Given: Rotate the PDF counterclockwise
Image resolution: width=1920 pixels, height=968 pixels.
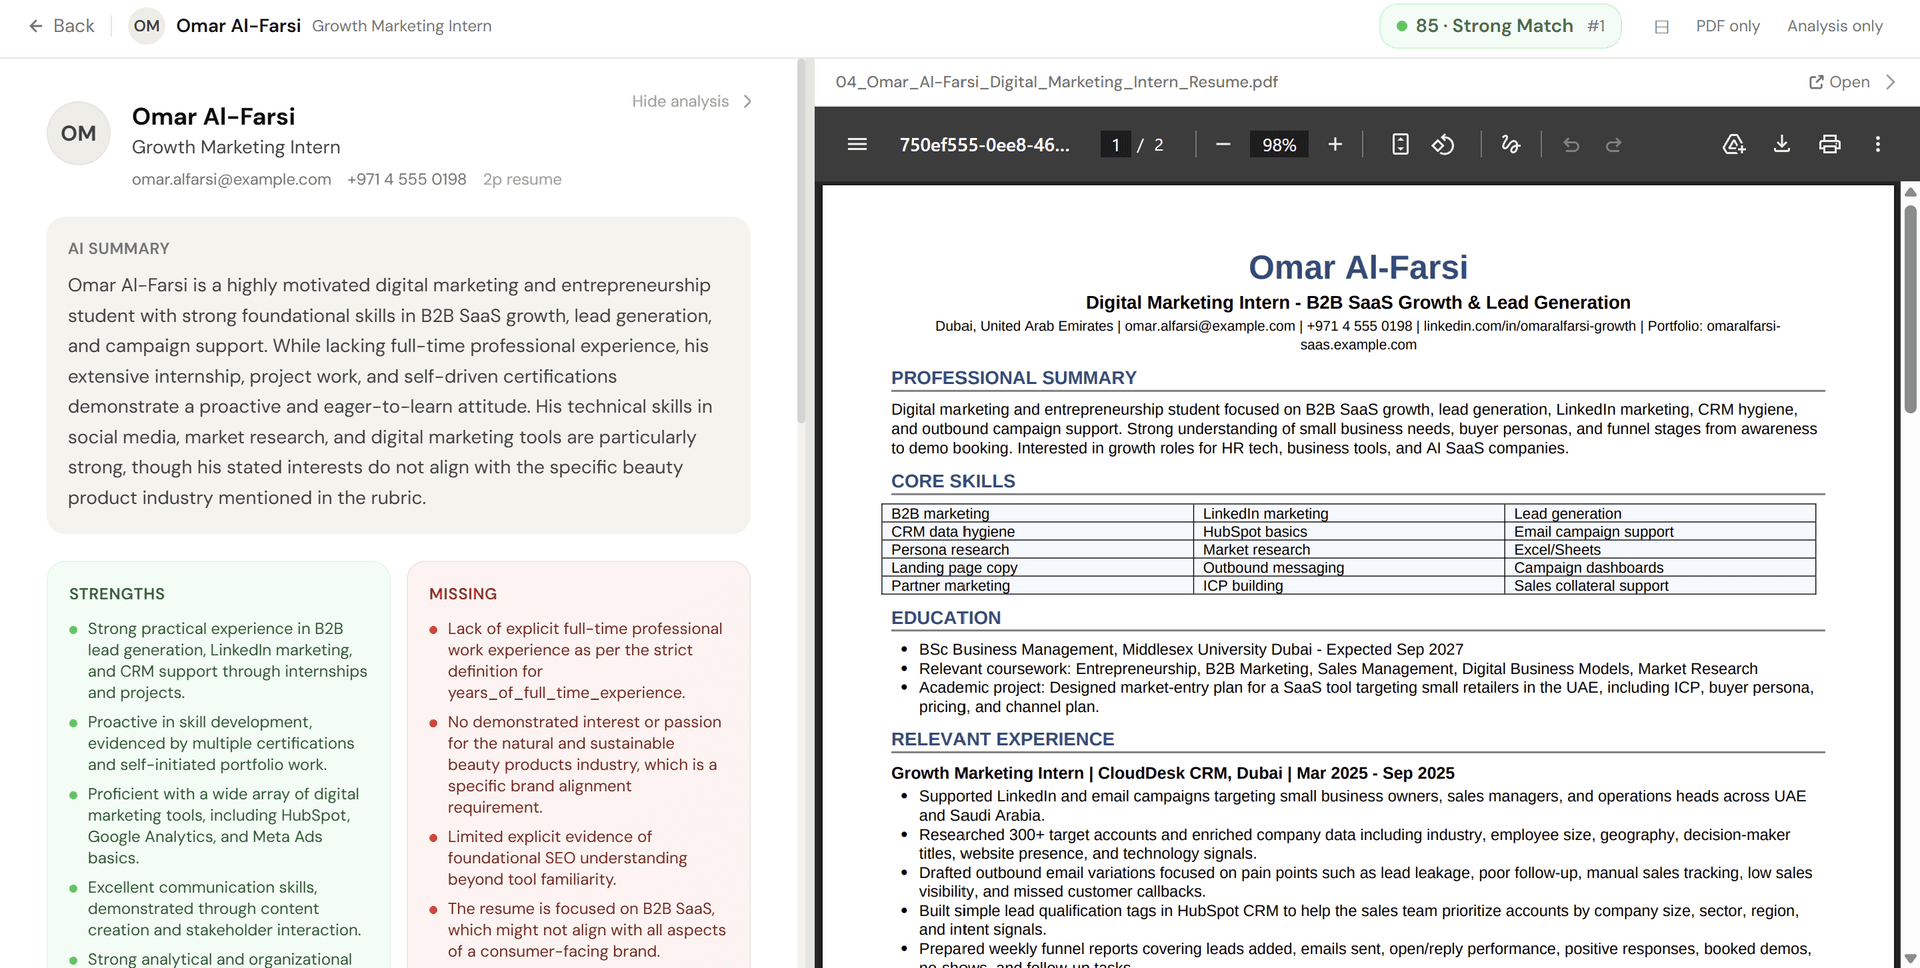Looking at the screenshot, I should (1443, 145).
